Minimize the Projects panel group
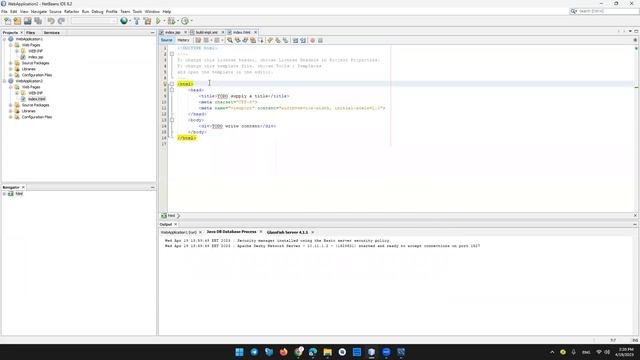The width and height of the screenshot is (640, 360). pyautogui.click(x=153, y=33)
